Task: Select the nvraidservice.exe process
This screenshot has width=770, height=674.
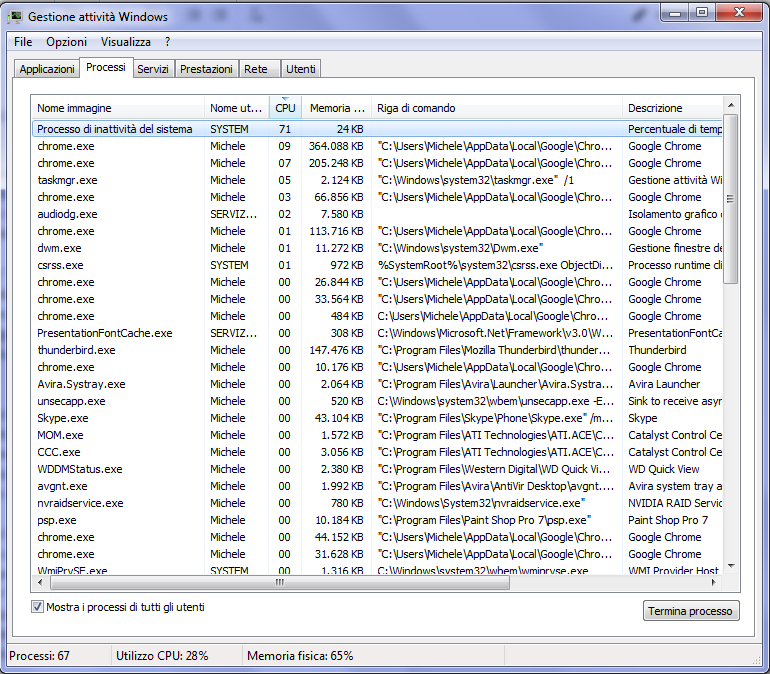Action: pyautogui.click(x=377, y=503)
